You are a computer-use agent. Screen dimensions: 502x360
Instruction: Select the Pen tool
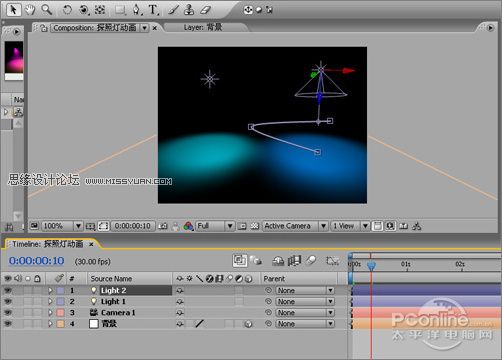pos(137,10)
